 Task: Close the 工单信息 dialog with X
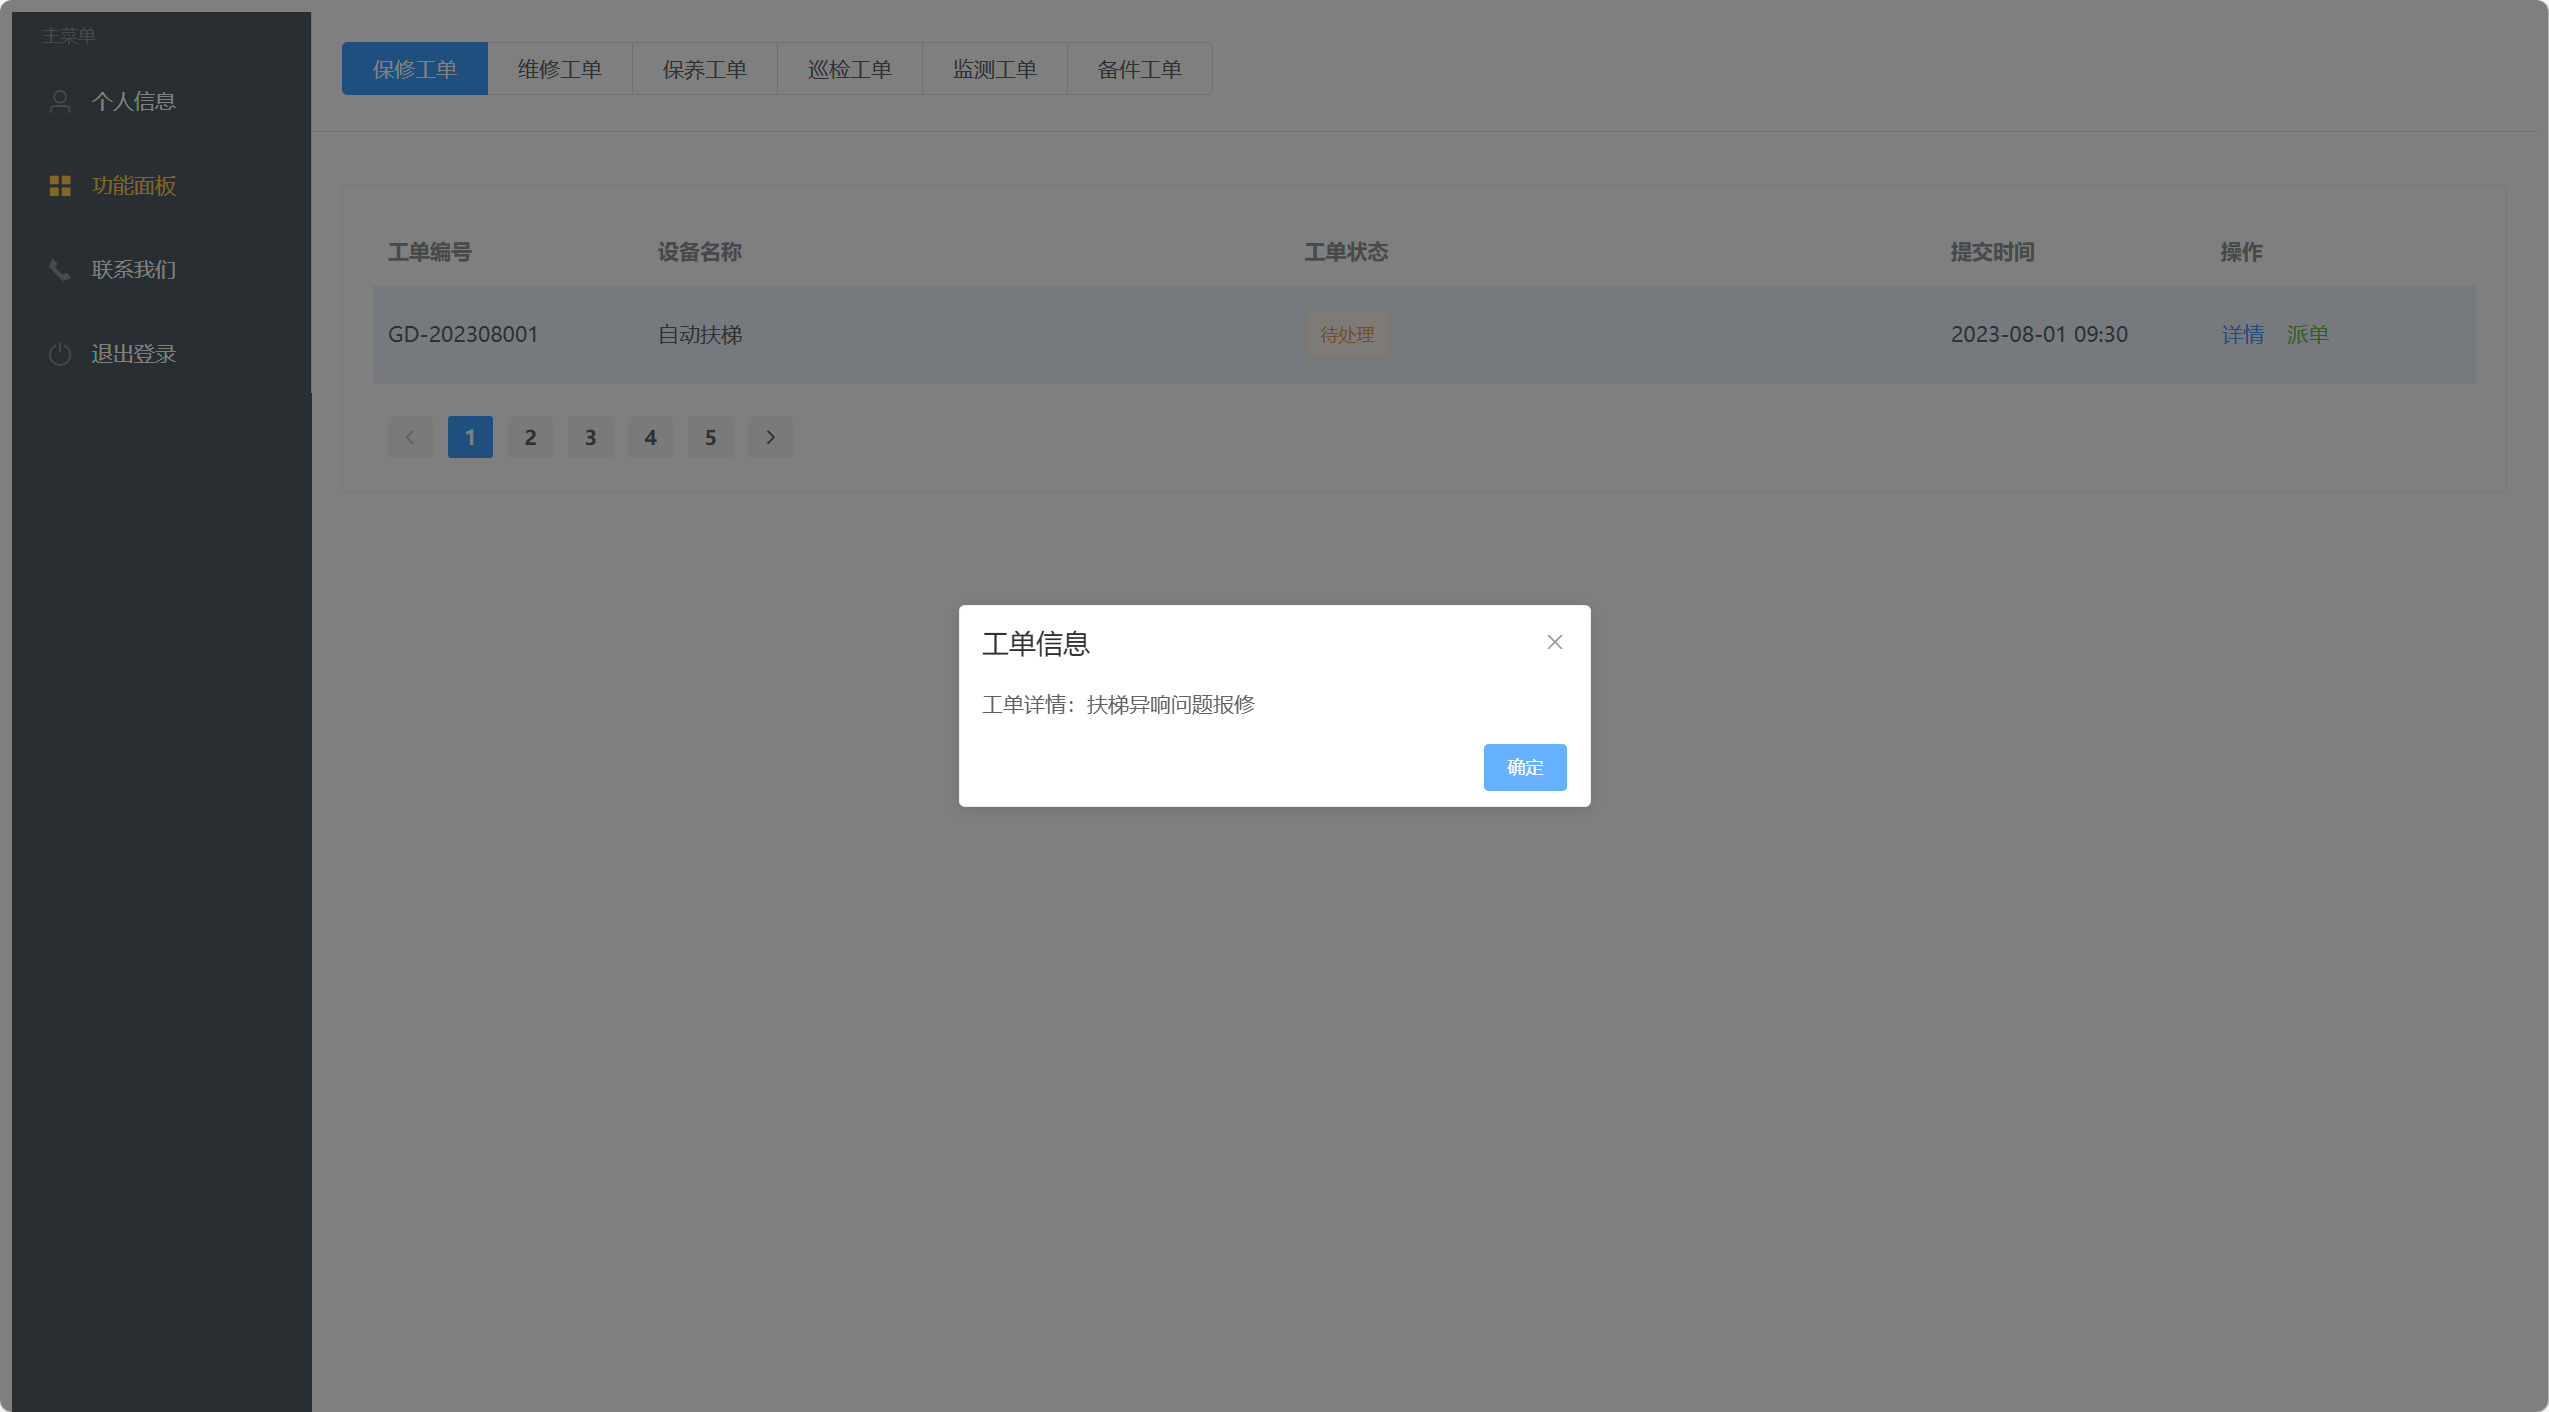tap(1554, 642)
